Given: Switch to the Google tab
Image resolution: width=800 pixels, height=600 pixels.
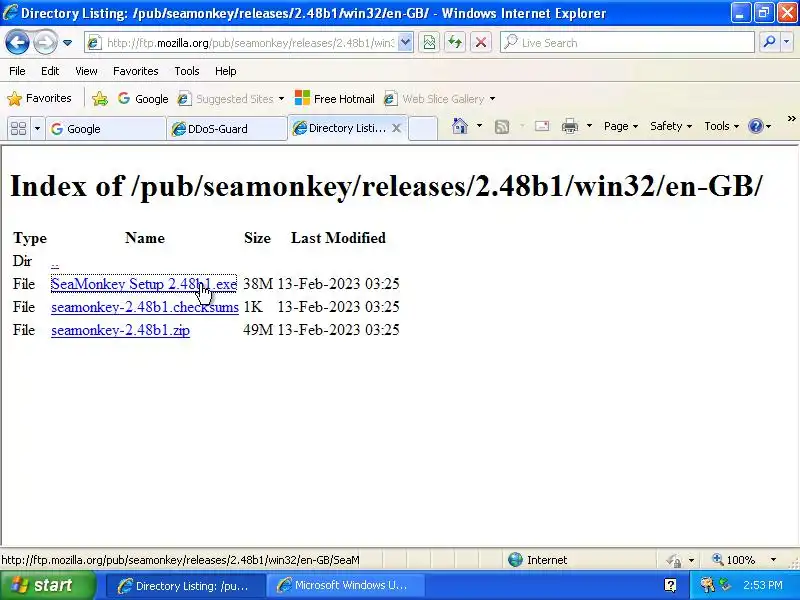Looking at the screenshot, I should [x=105, y=129].
